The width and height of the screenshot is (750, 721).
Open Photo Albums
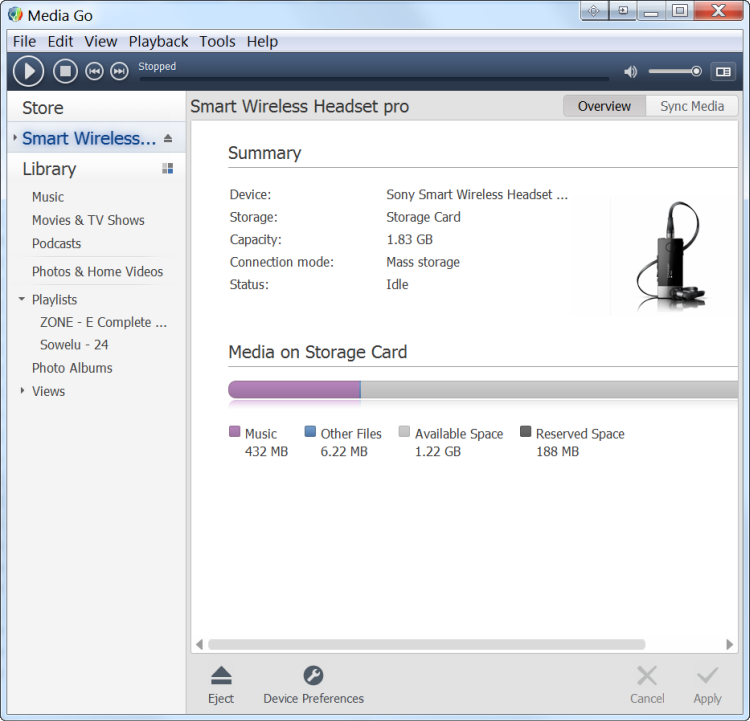coord(72,367)
